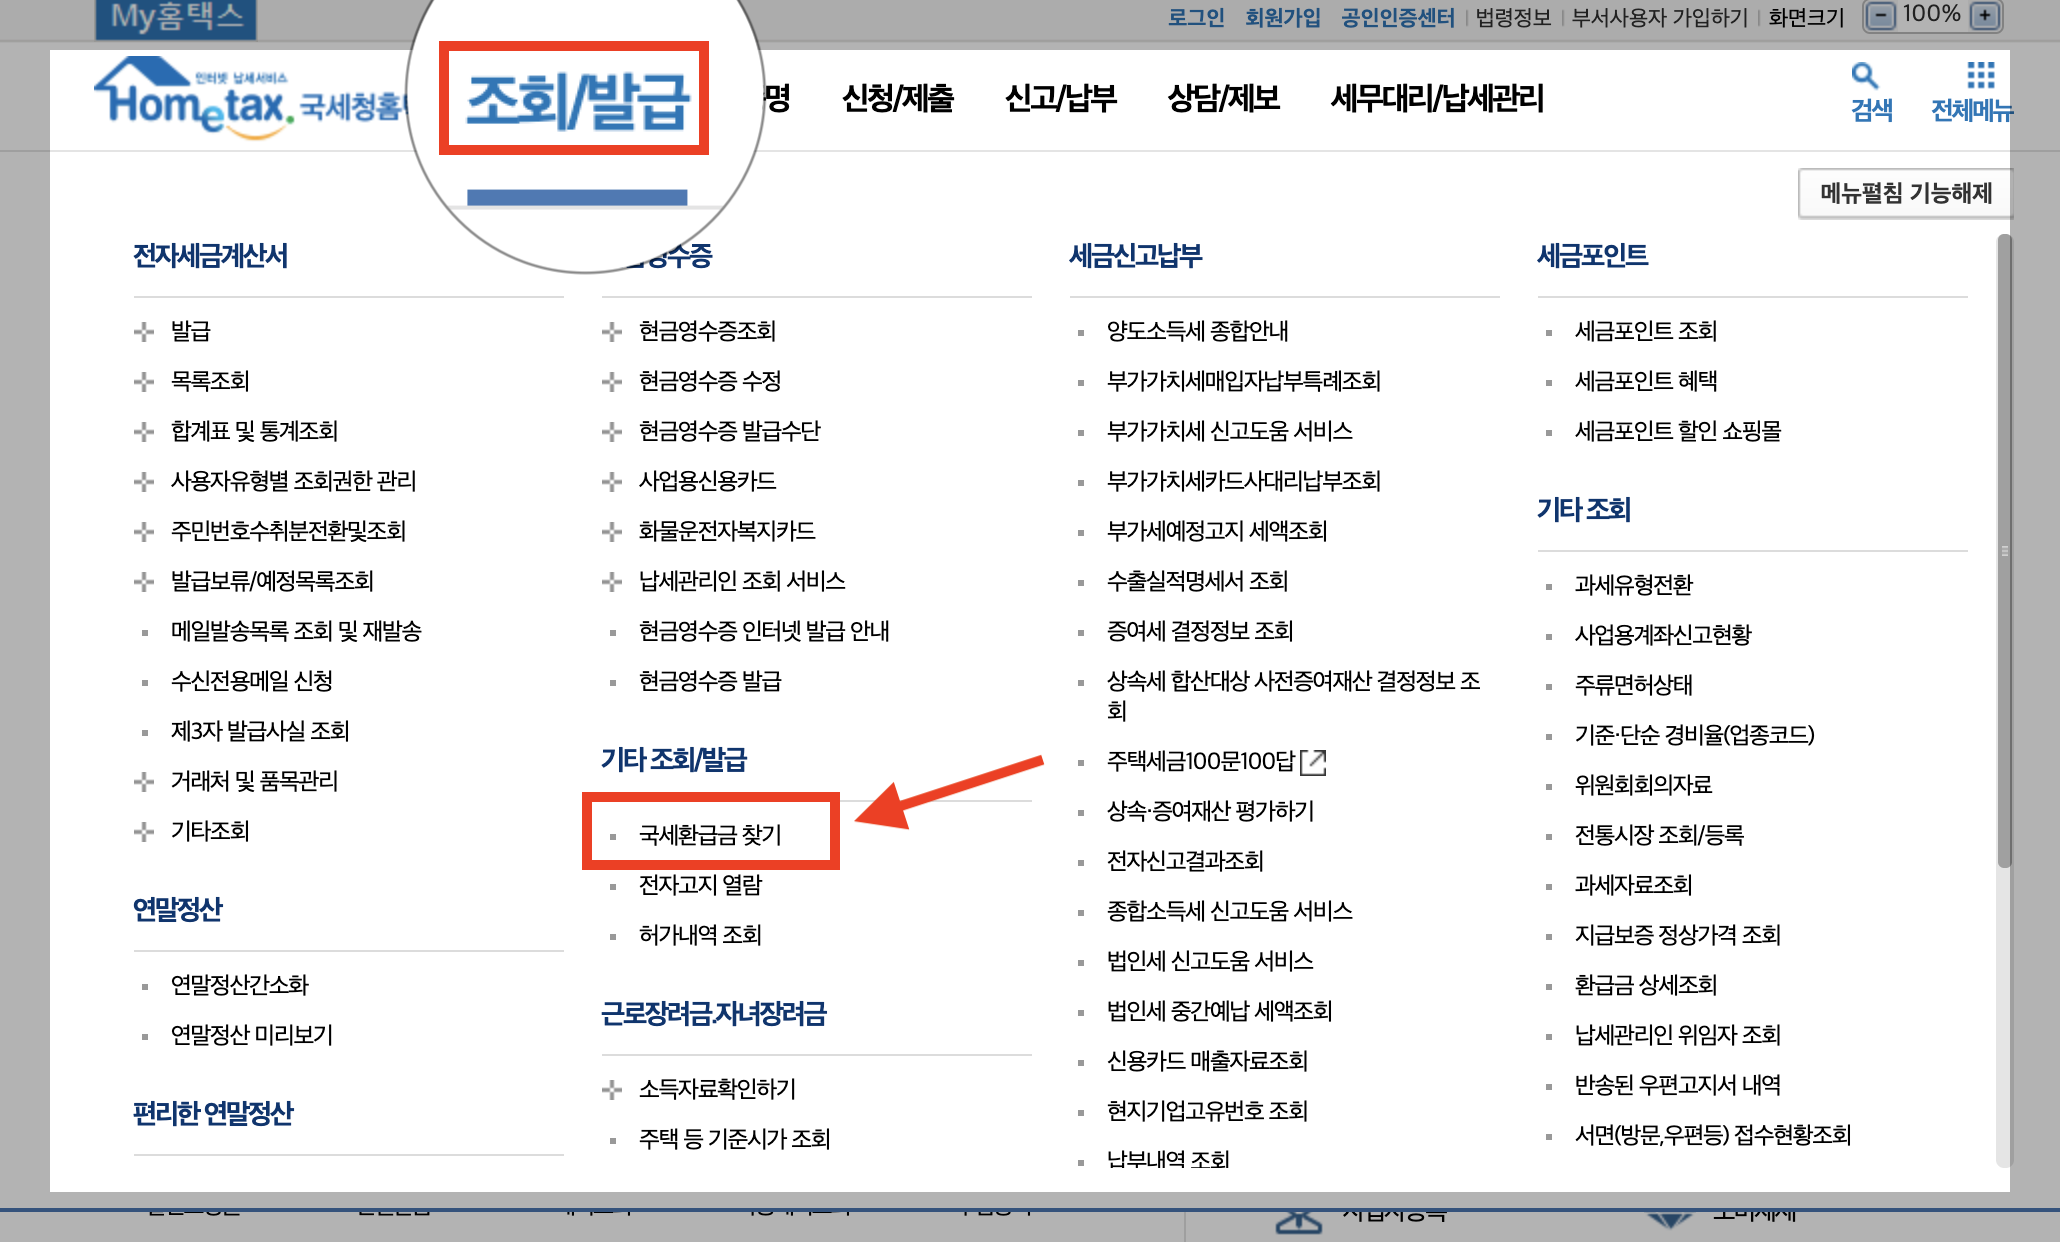Expand the 발급 plus icon

tap(144, 332)
